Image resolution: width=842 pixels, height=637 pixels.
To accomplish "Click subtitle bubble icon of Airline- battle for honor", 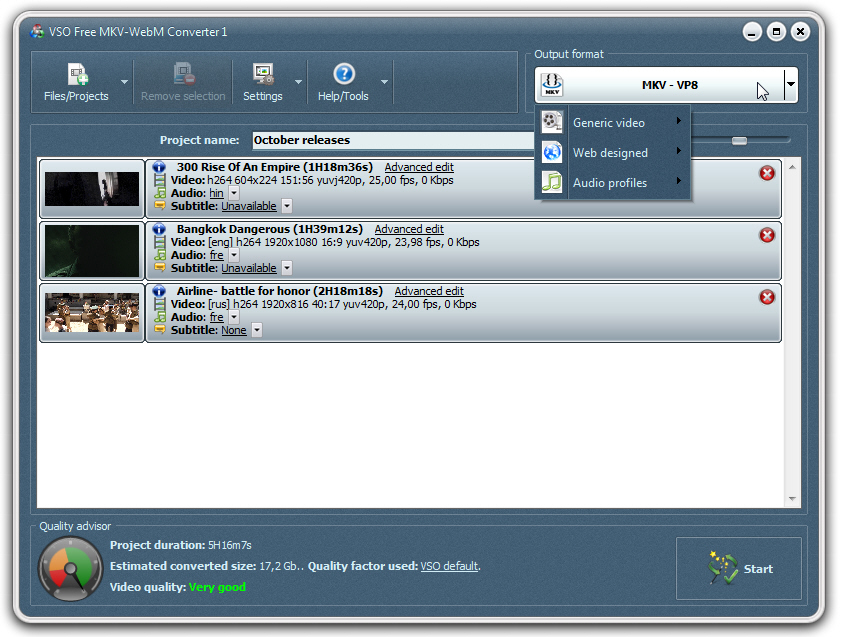I will pyautogui.click(x=159, y=329).
